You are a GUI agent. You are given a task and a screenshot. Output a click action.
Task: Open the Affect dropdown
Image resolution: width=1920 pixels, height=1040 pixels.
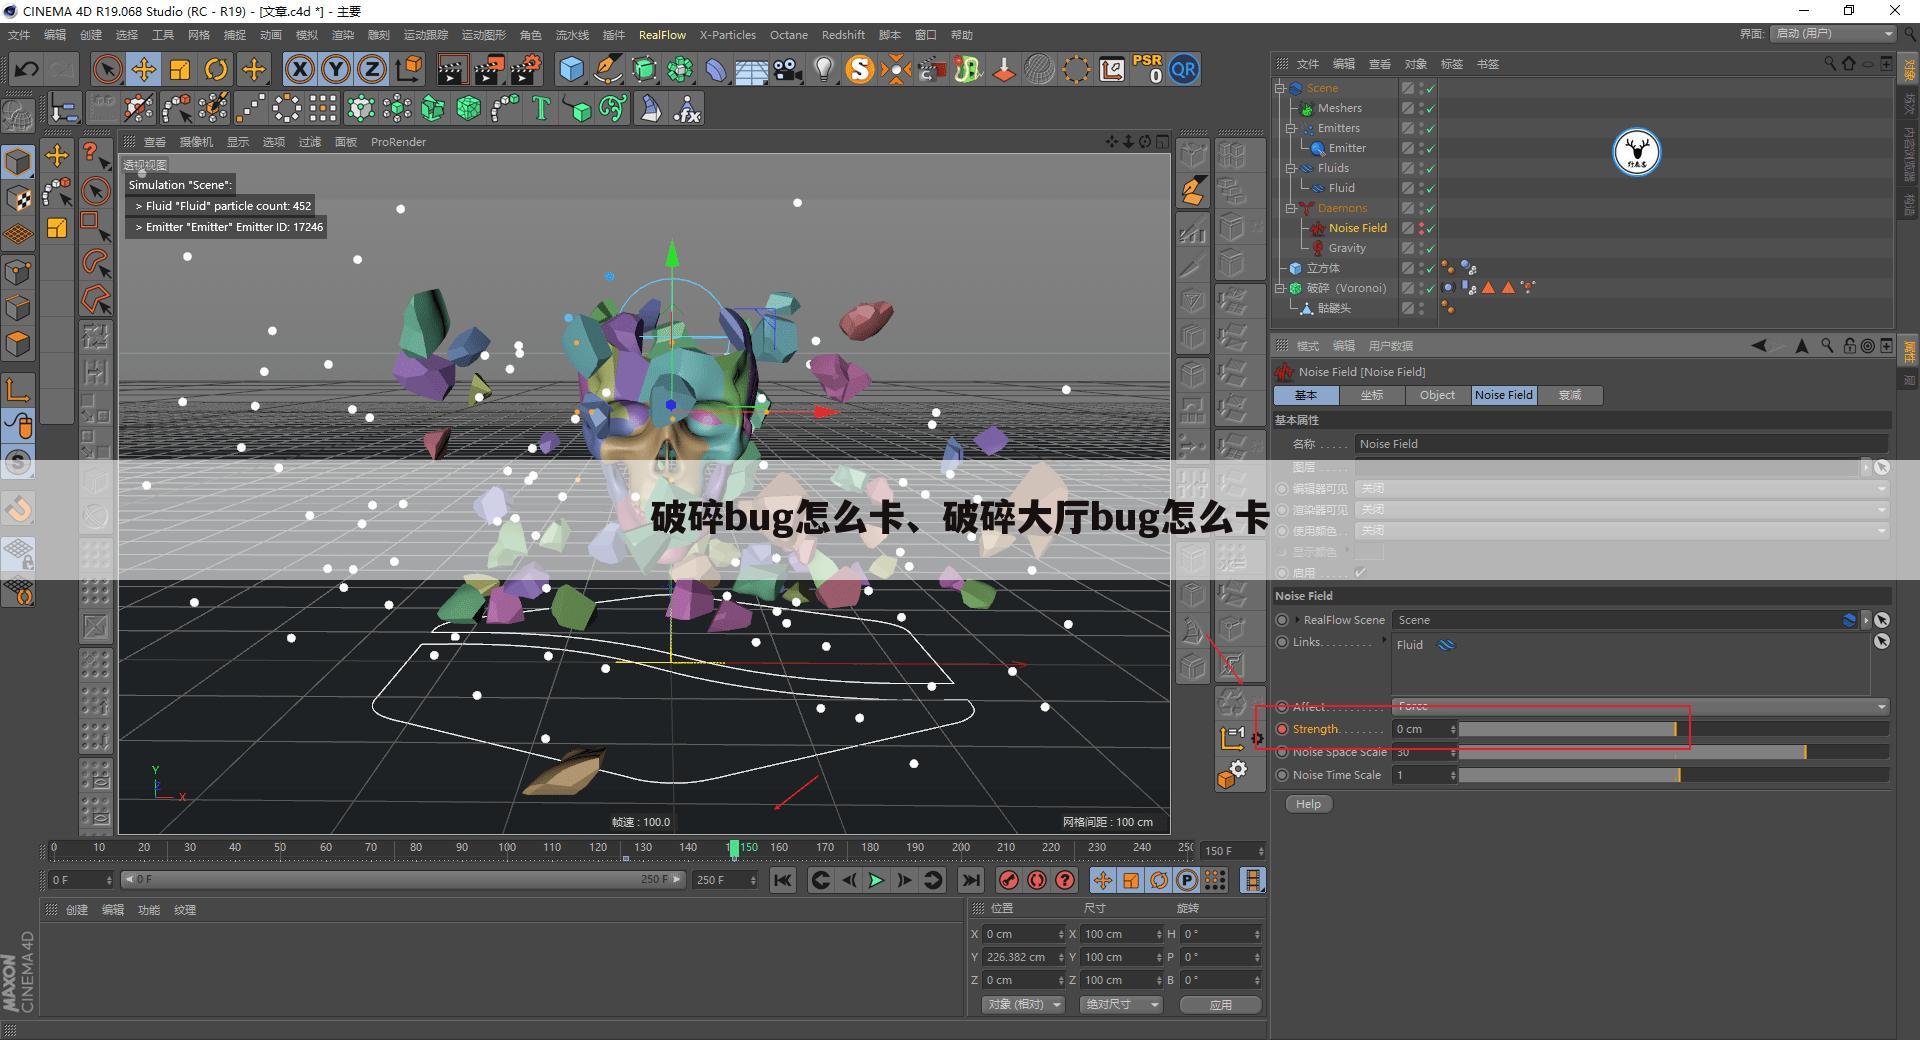click(1640, 706)
